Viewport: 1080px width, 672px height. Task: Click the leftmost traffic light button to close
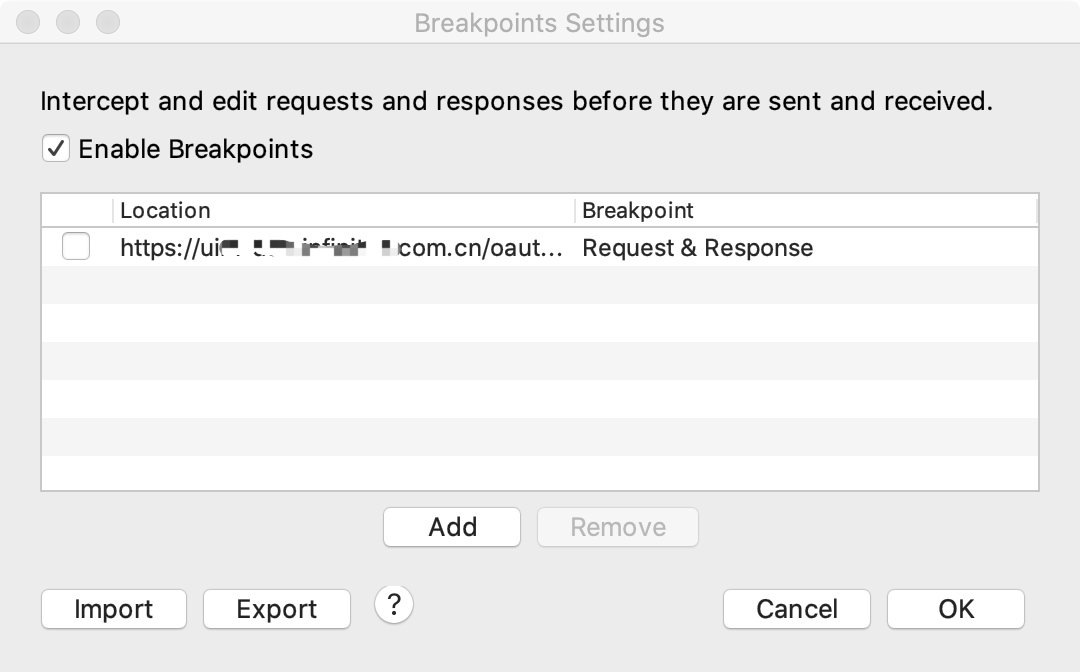pyautogui.click(x=27, y=21)
